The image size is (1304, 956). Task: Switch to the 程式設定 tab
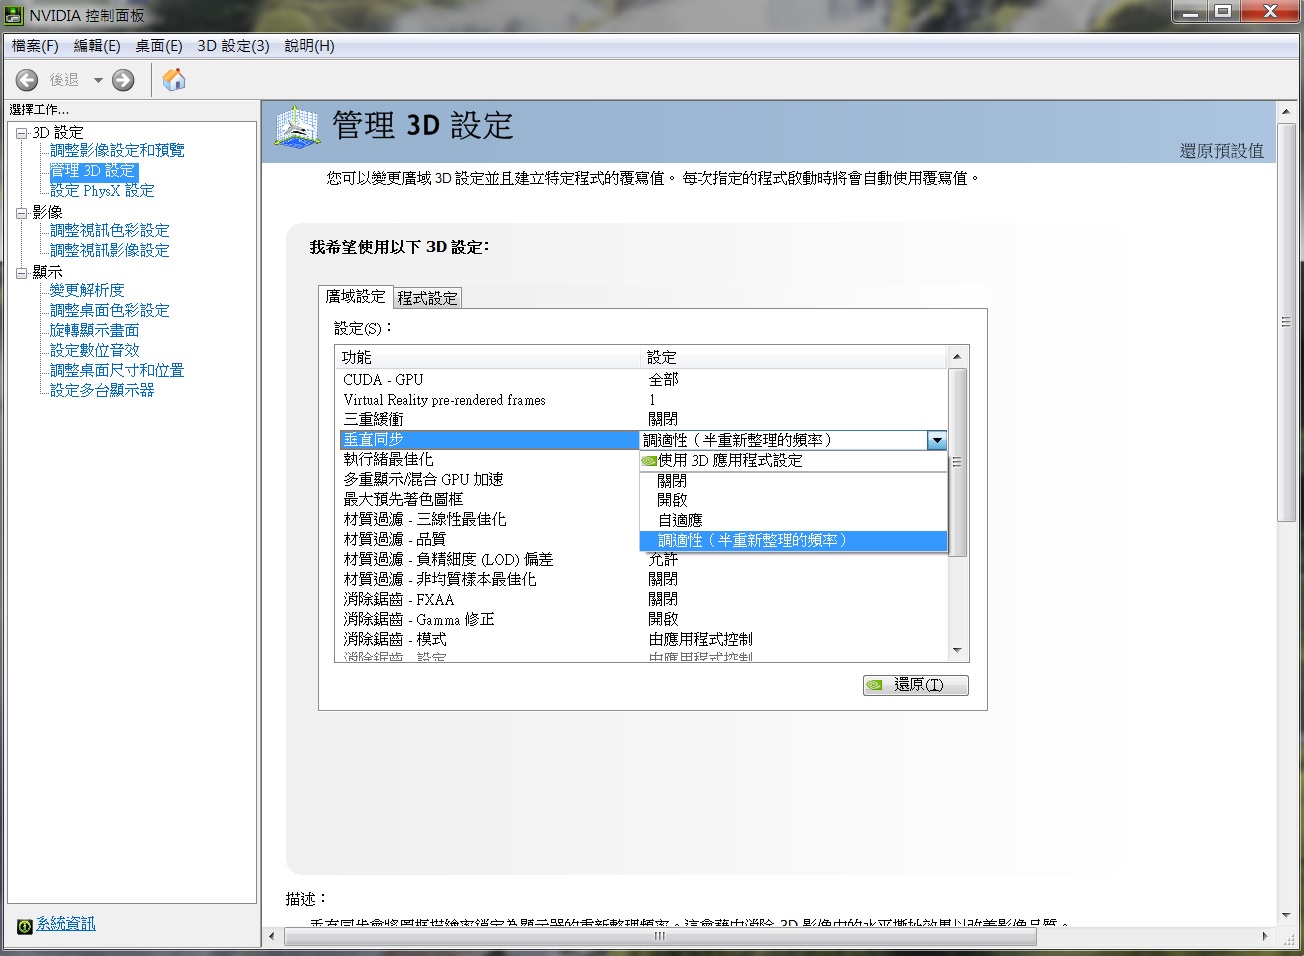[x=427, y=298]
